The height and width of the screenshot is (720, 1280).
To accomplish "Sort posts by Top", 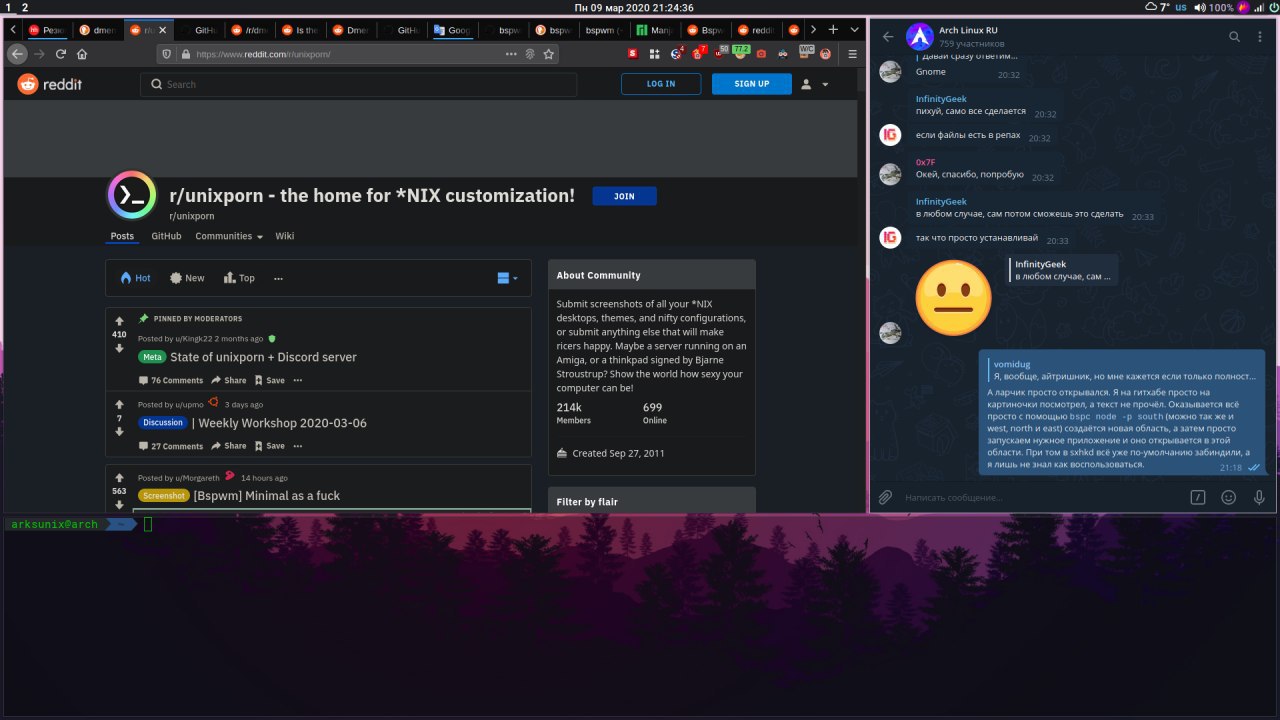I will (x=239, y=278).
